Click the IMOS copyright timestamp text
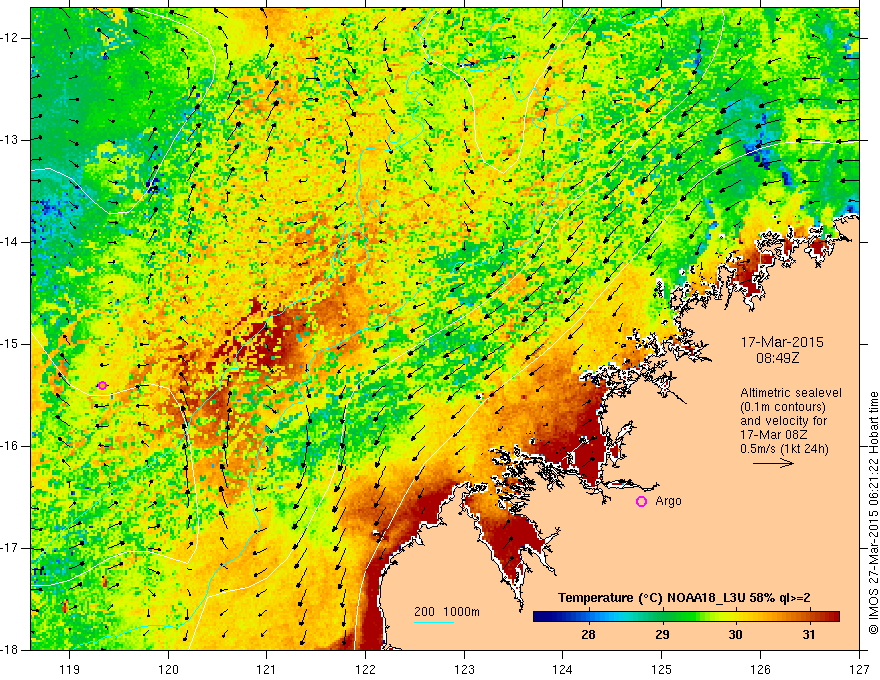The image size is (880, 680). (873, 513)
